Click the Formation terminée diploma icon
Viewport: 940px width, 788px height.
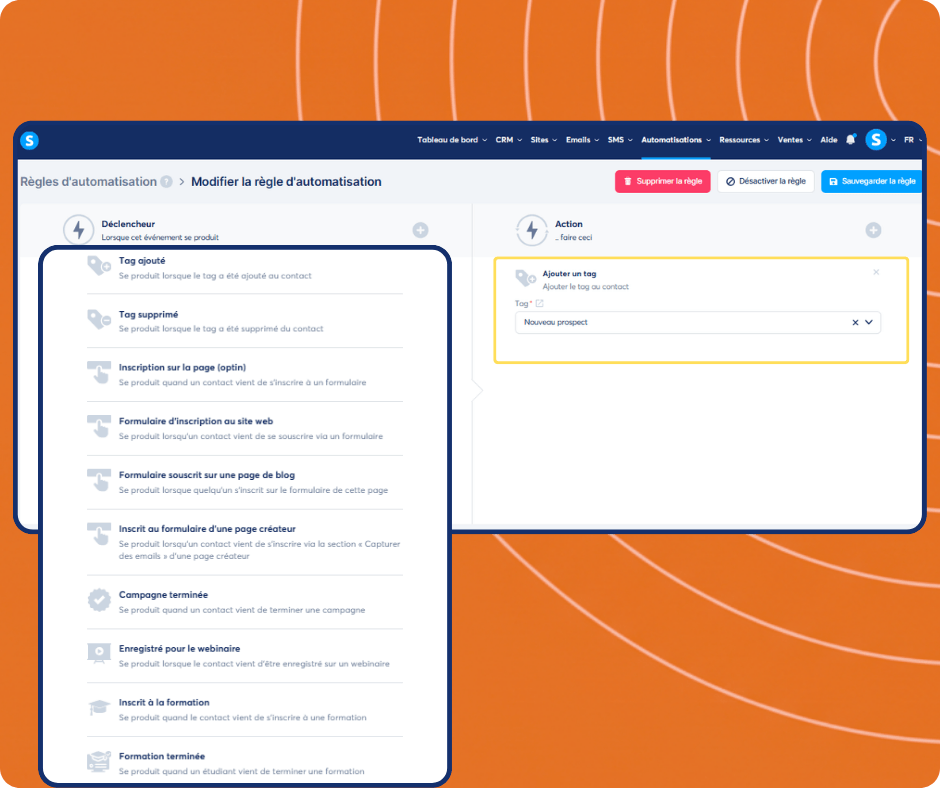[x=99, y=761]
